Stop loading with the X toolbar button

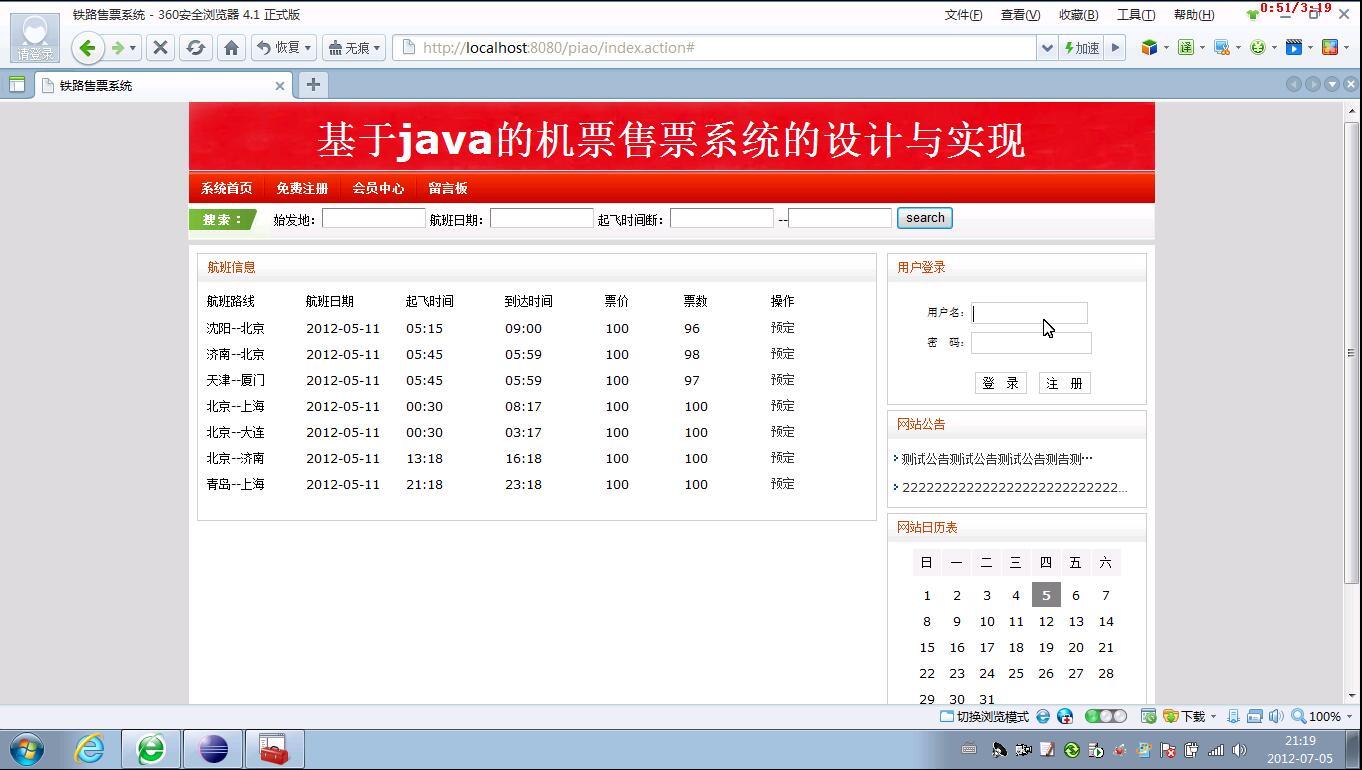pos(160,48)
